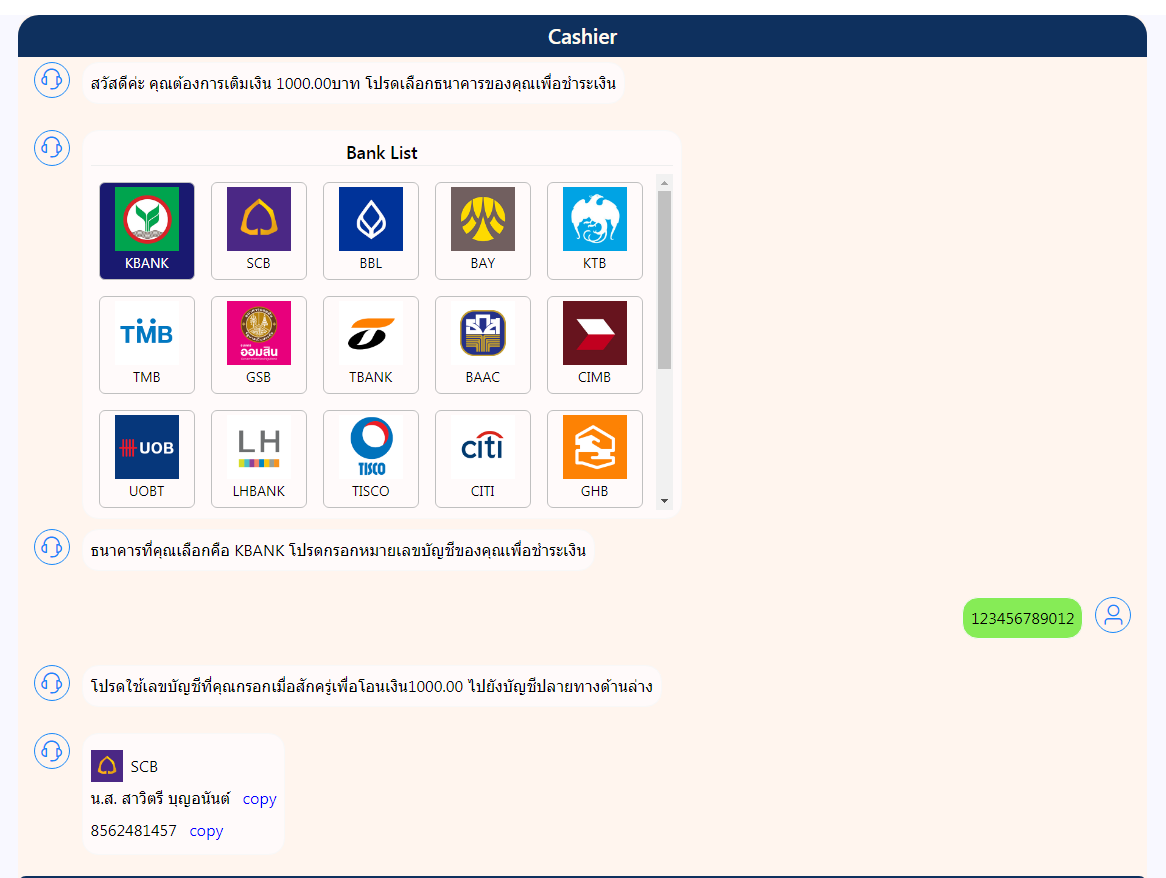Choose the TBANK bank tile
The image size is (1166, 878).
click(370, 345)
